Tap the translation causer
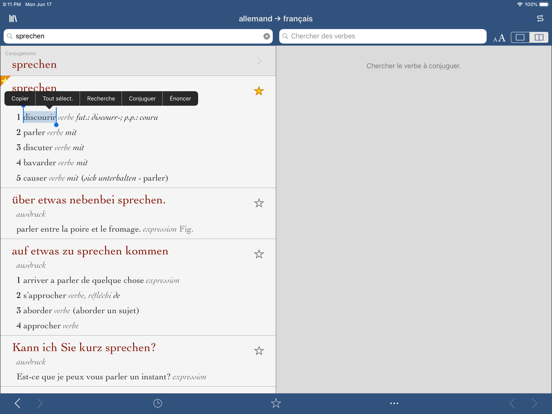 click(35, 178)
